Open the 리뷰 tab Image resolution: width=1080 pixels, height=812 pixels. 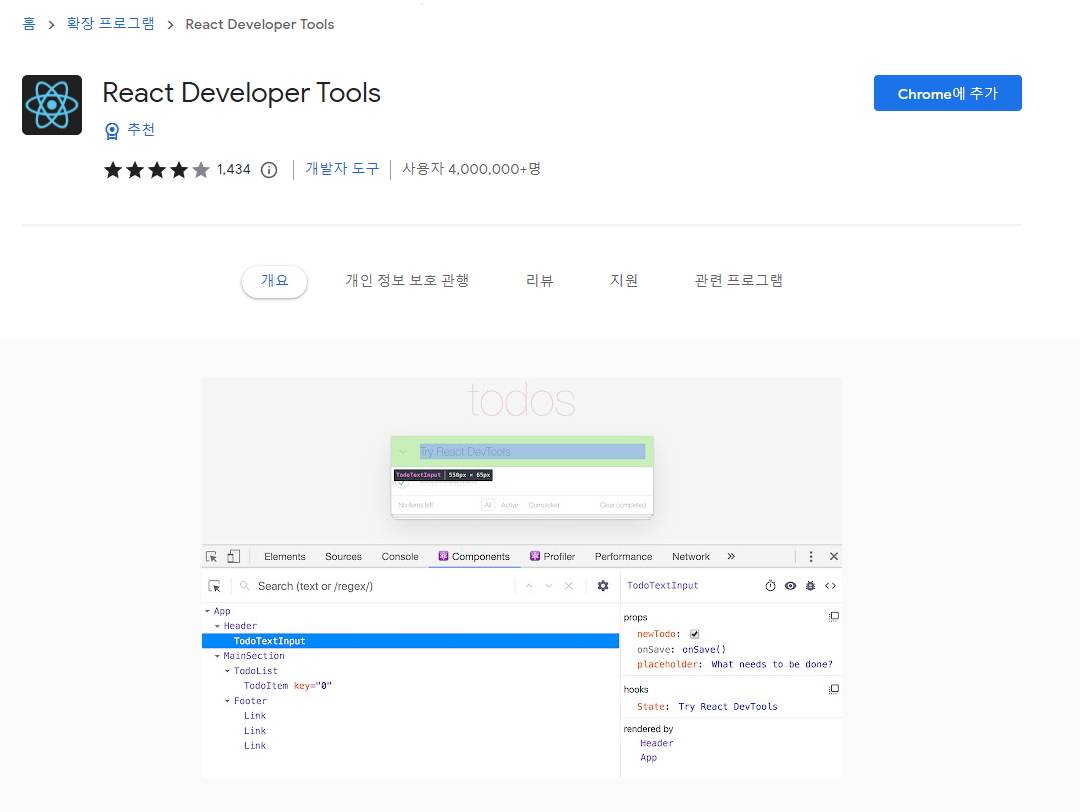[x=539, y=281]
